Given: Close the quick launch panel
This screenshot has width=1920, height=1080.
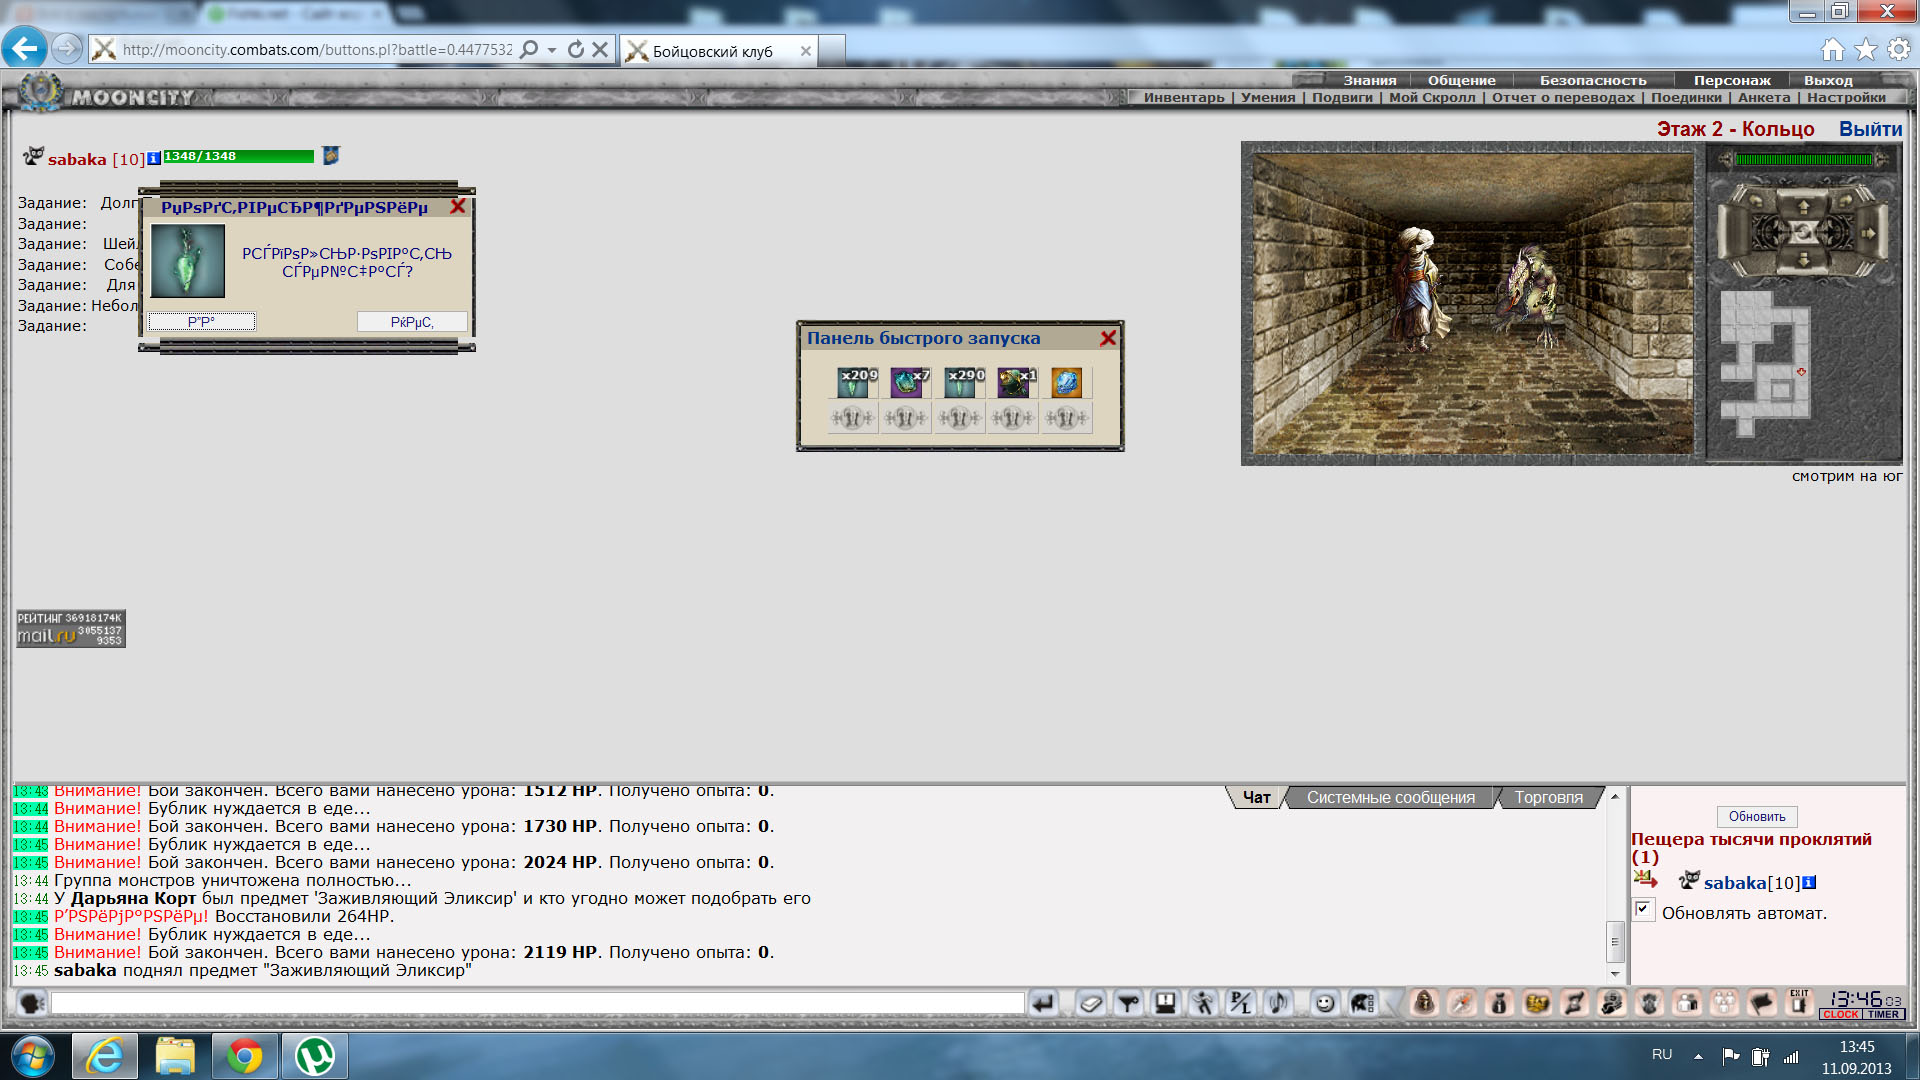Looking at the screenshot, I should [x=1108, y=339].
